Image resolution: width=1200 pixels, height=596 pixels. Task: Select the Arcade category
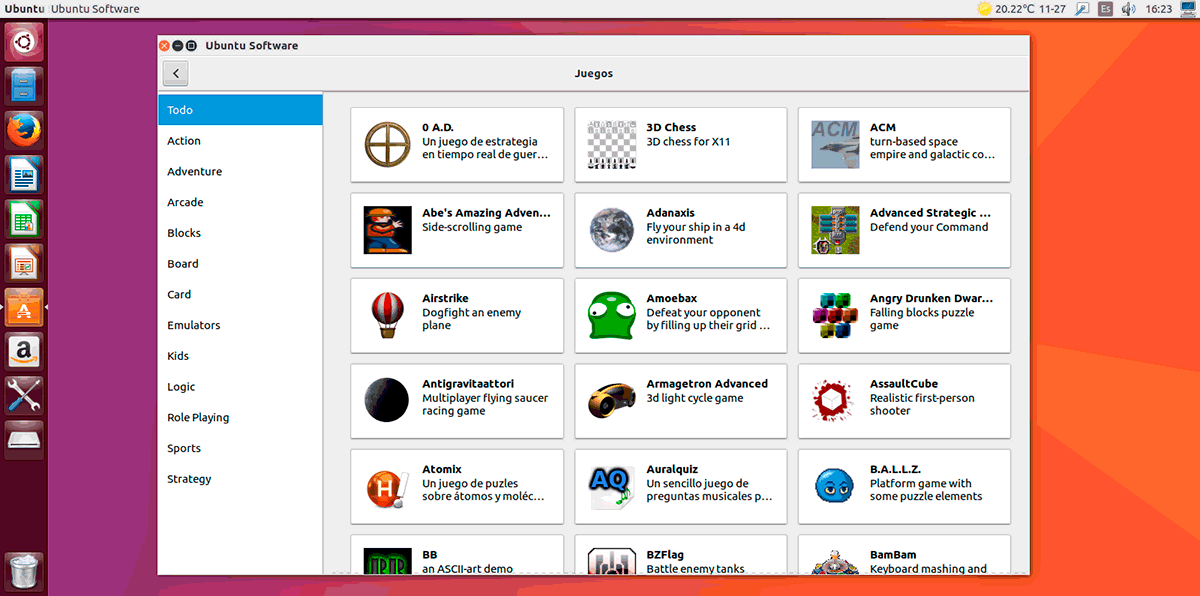tap(240, 202)
